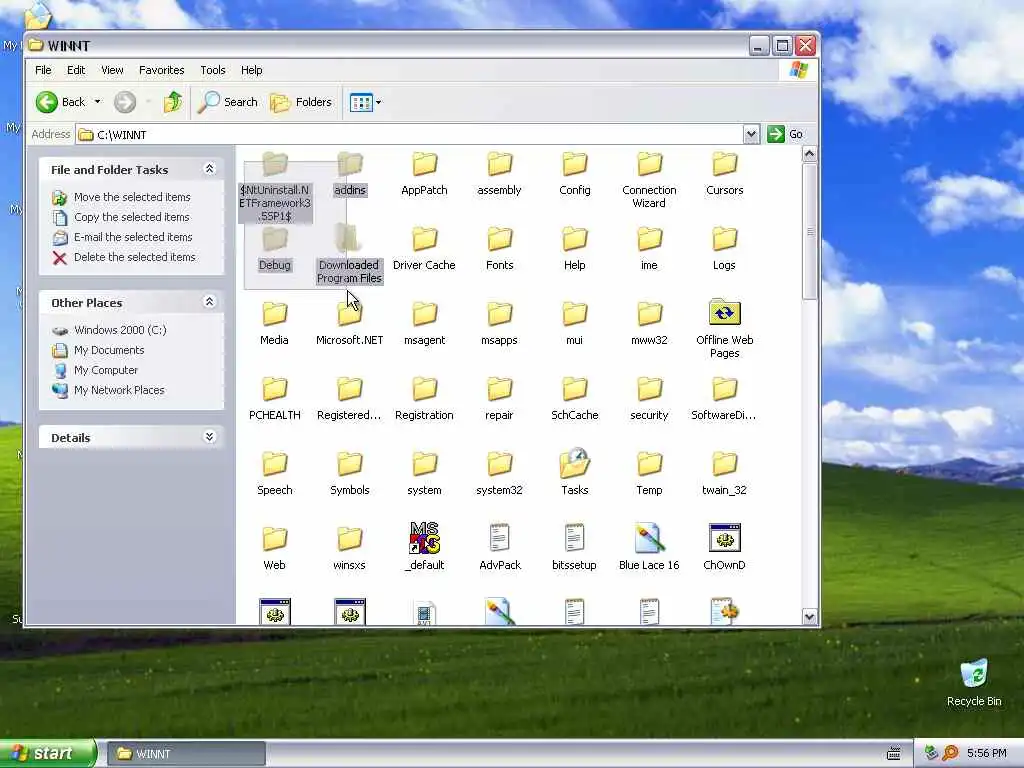Click the search companion tray icon
The width and height of the screenshot is (1024, 768).
[950, 753]
